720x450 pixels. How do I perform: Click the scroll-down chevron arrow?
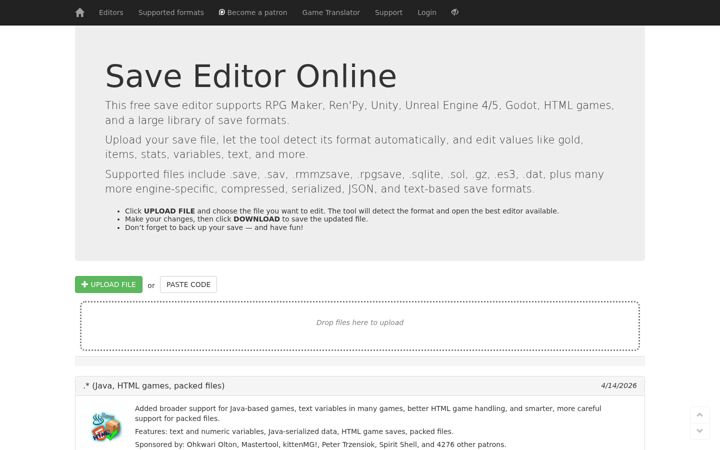coord(700,431)
